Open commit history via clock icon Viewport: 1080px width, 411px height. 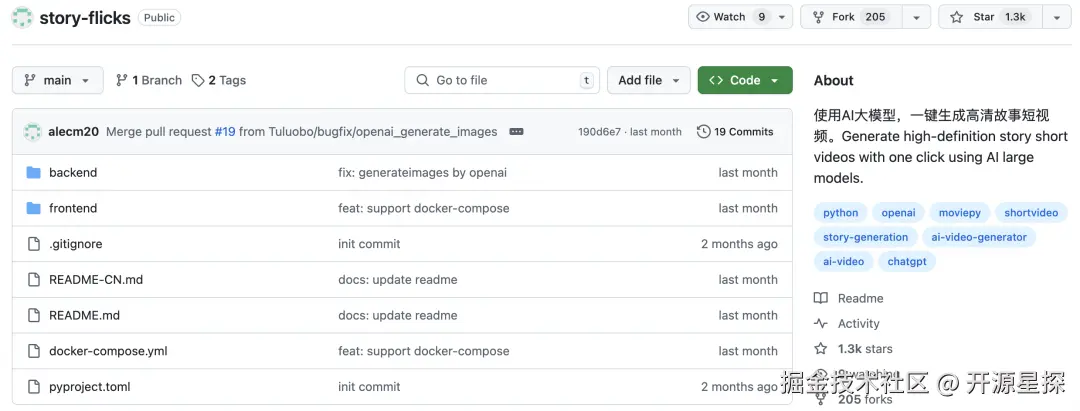(704, 132)
